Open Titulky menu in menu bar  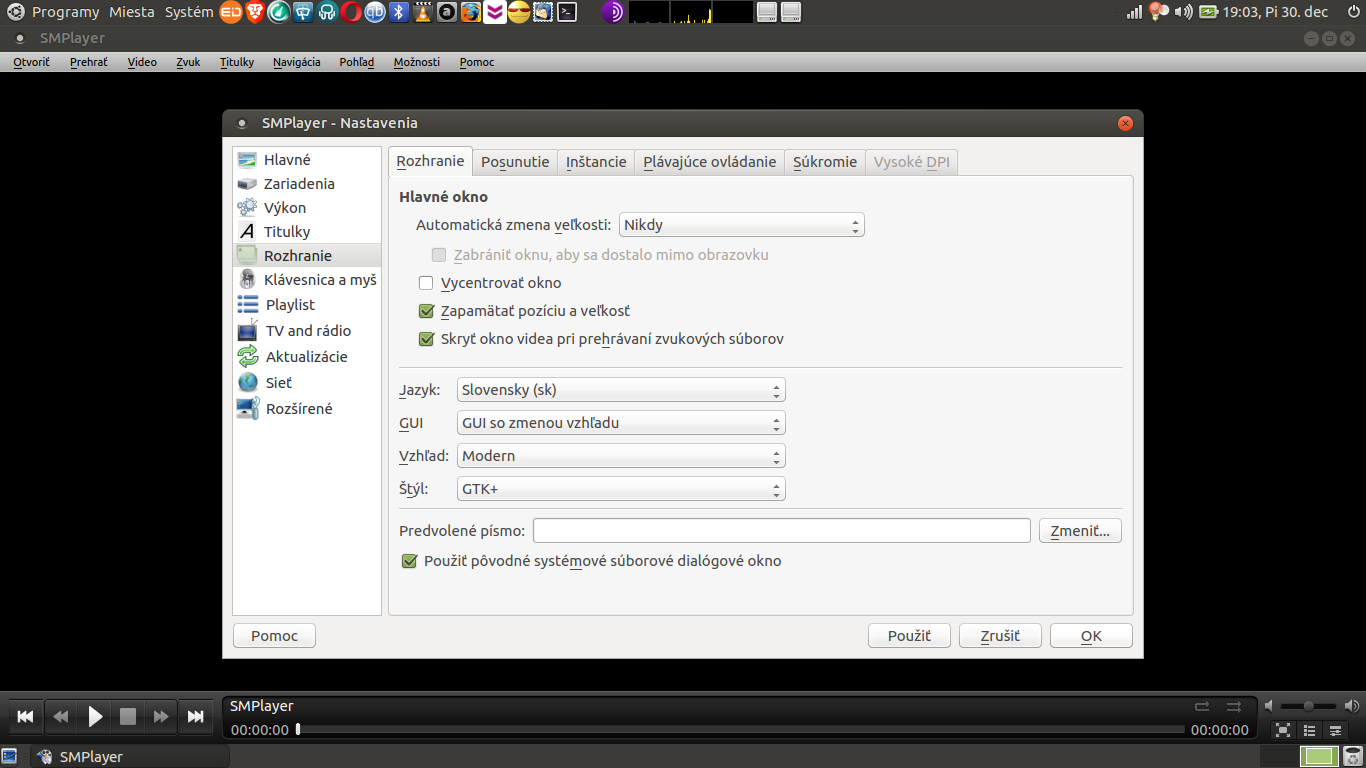237,62
